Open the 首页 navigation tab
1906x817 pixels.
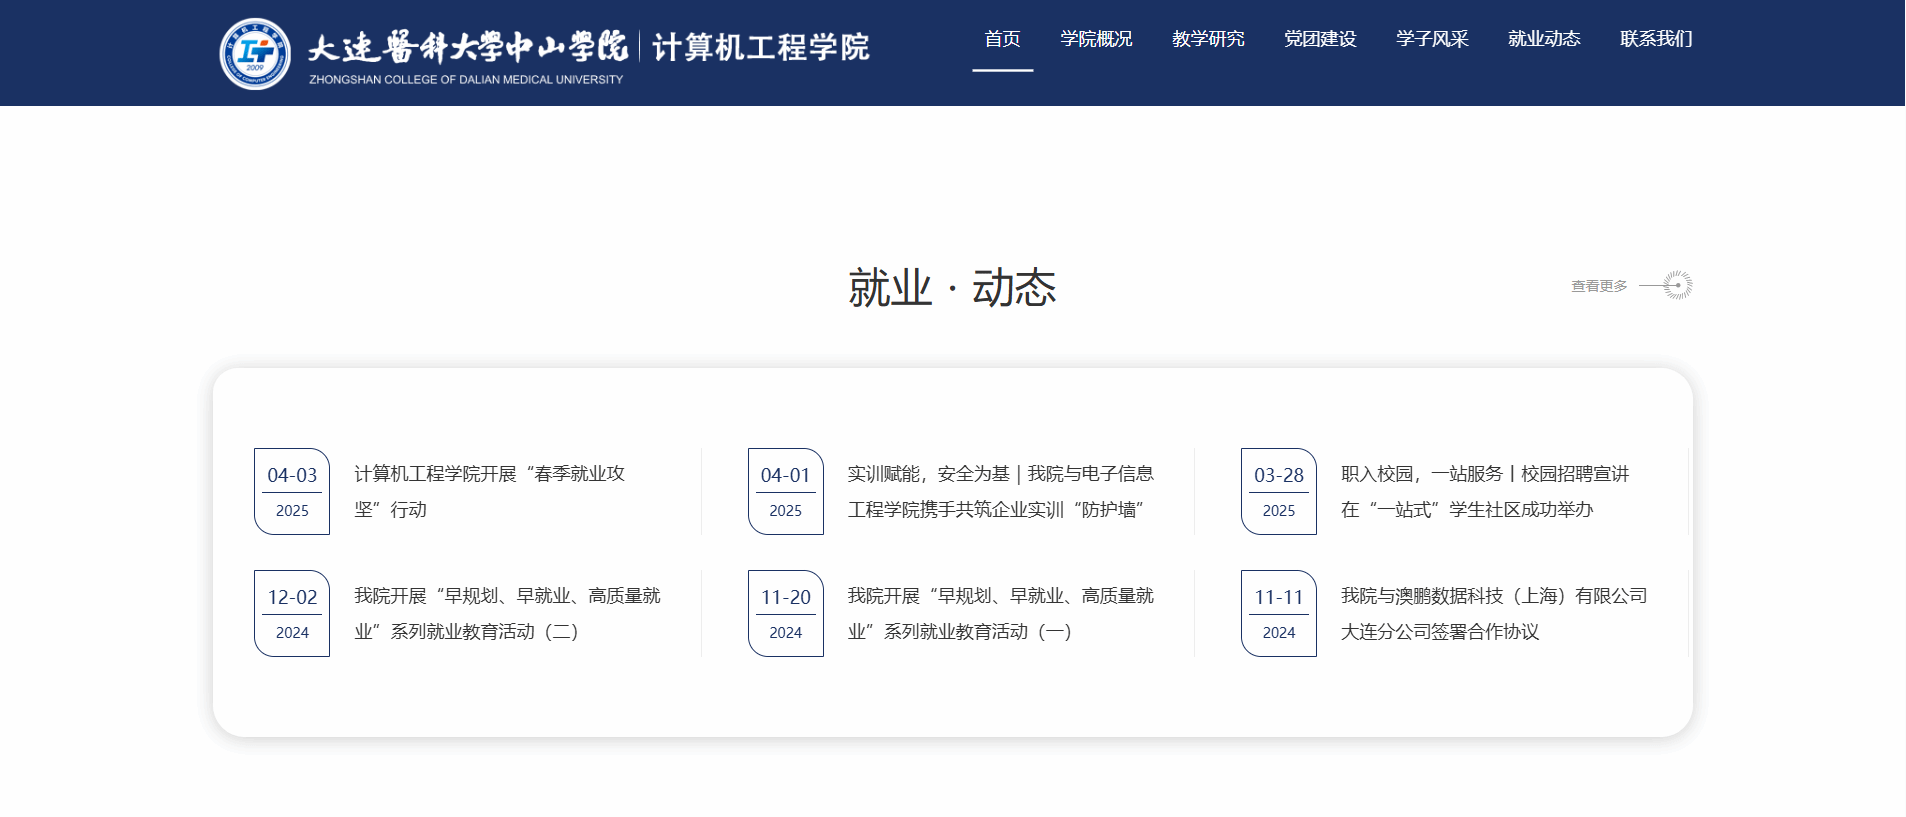click(x=1002, y=39)
